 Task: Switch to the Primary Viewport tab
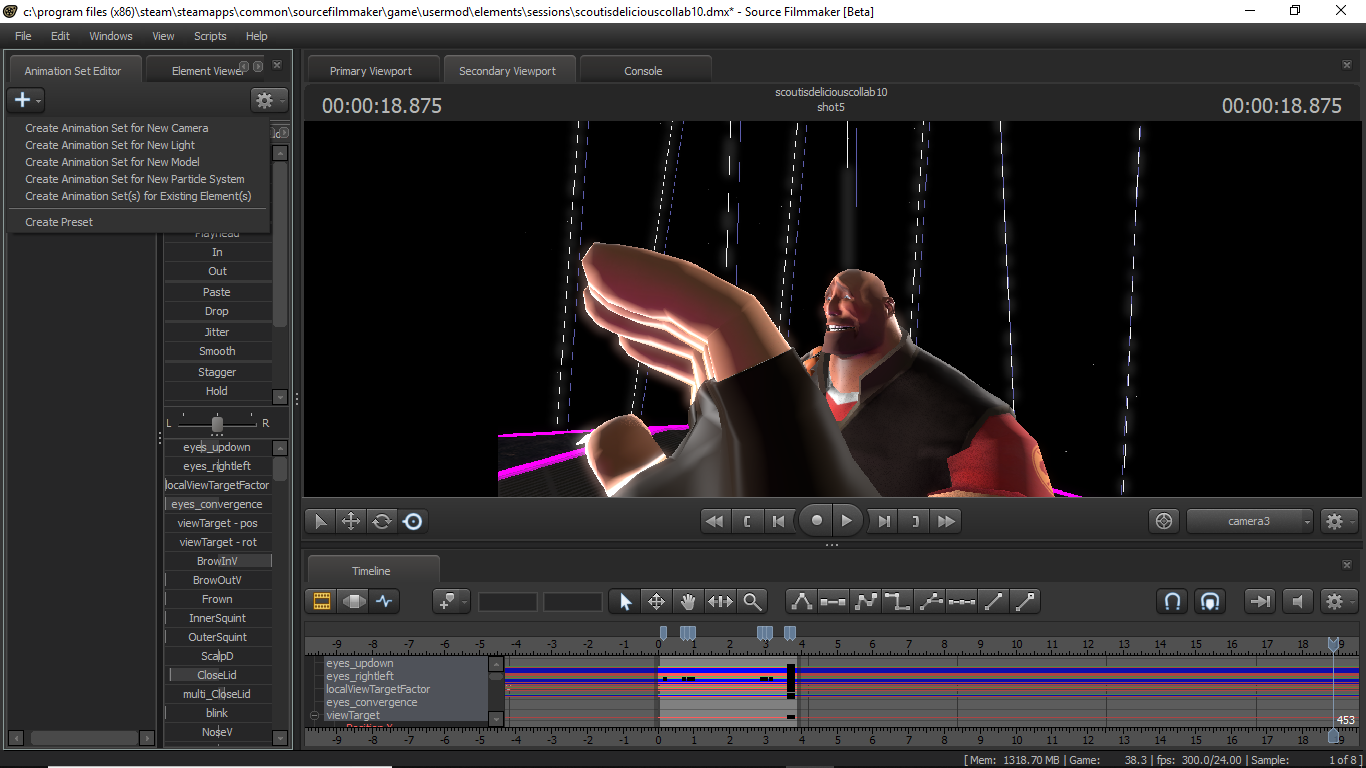click(x=371, y=71)
